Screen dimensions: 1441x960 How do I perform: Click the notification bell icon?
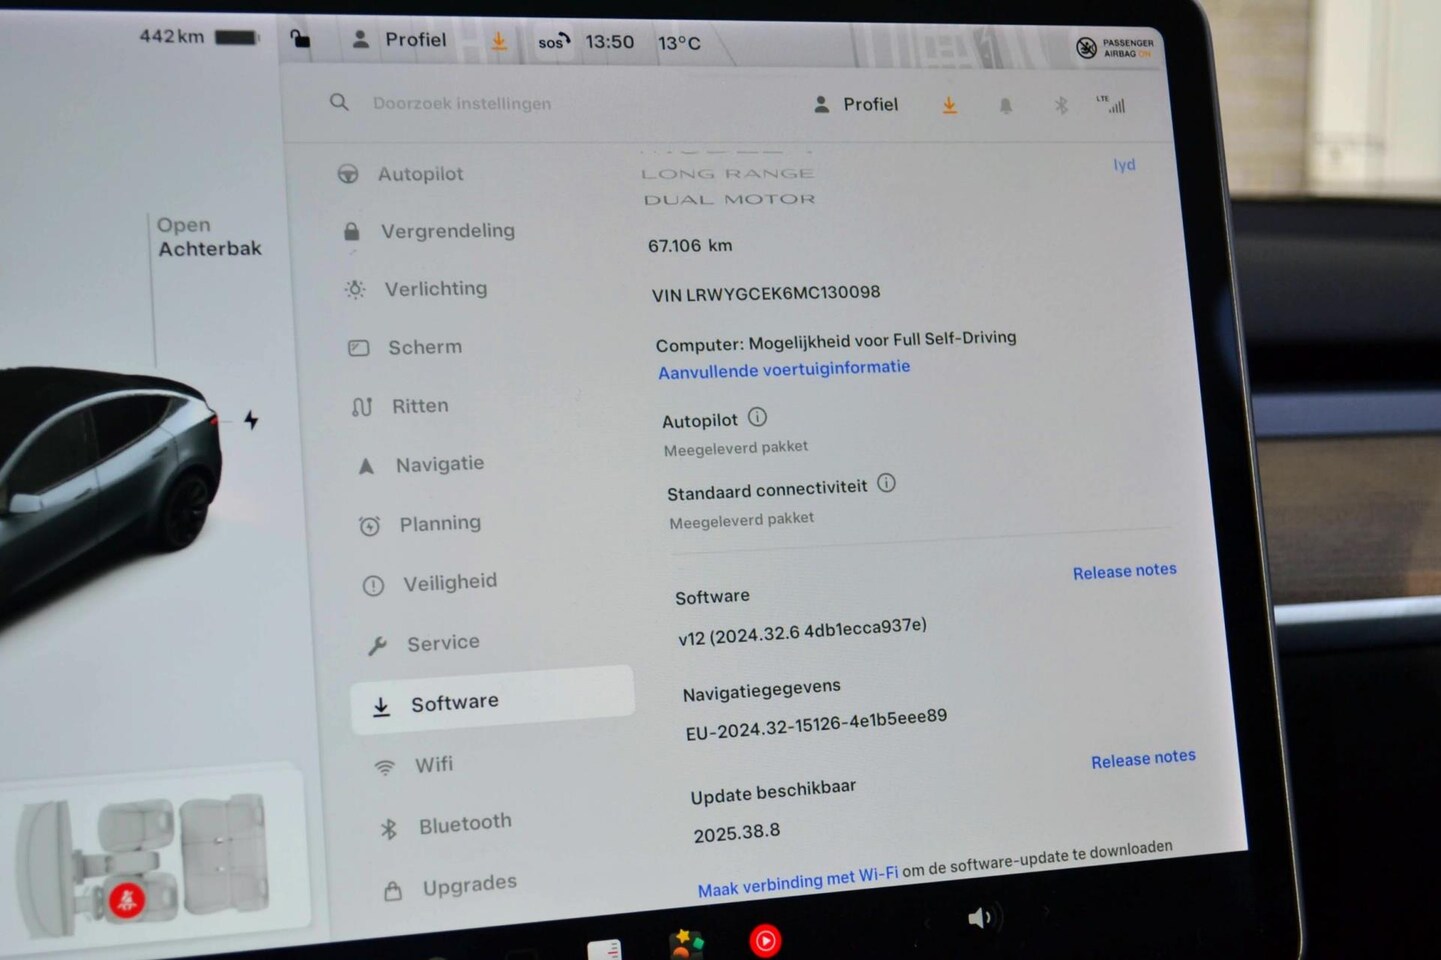[x=1005, y=106]
